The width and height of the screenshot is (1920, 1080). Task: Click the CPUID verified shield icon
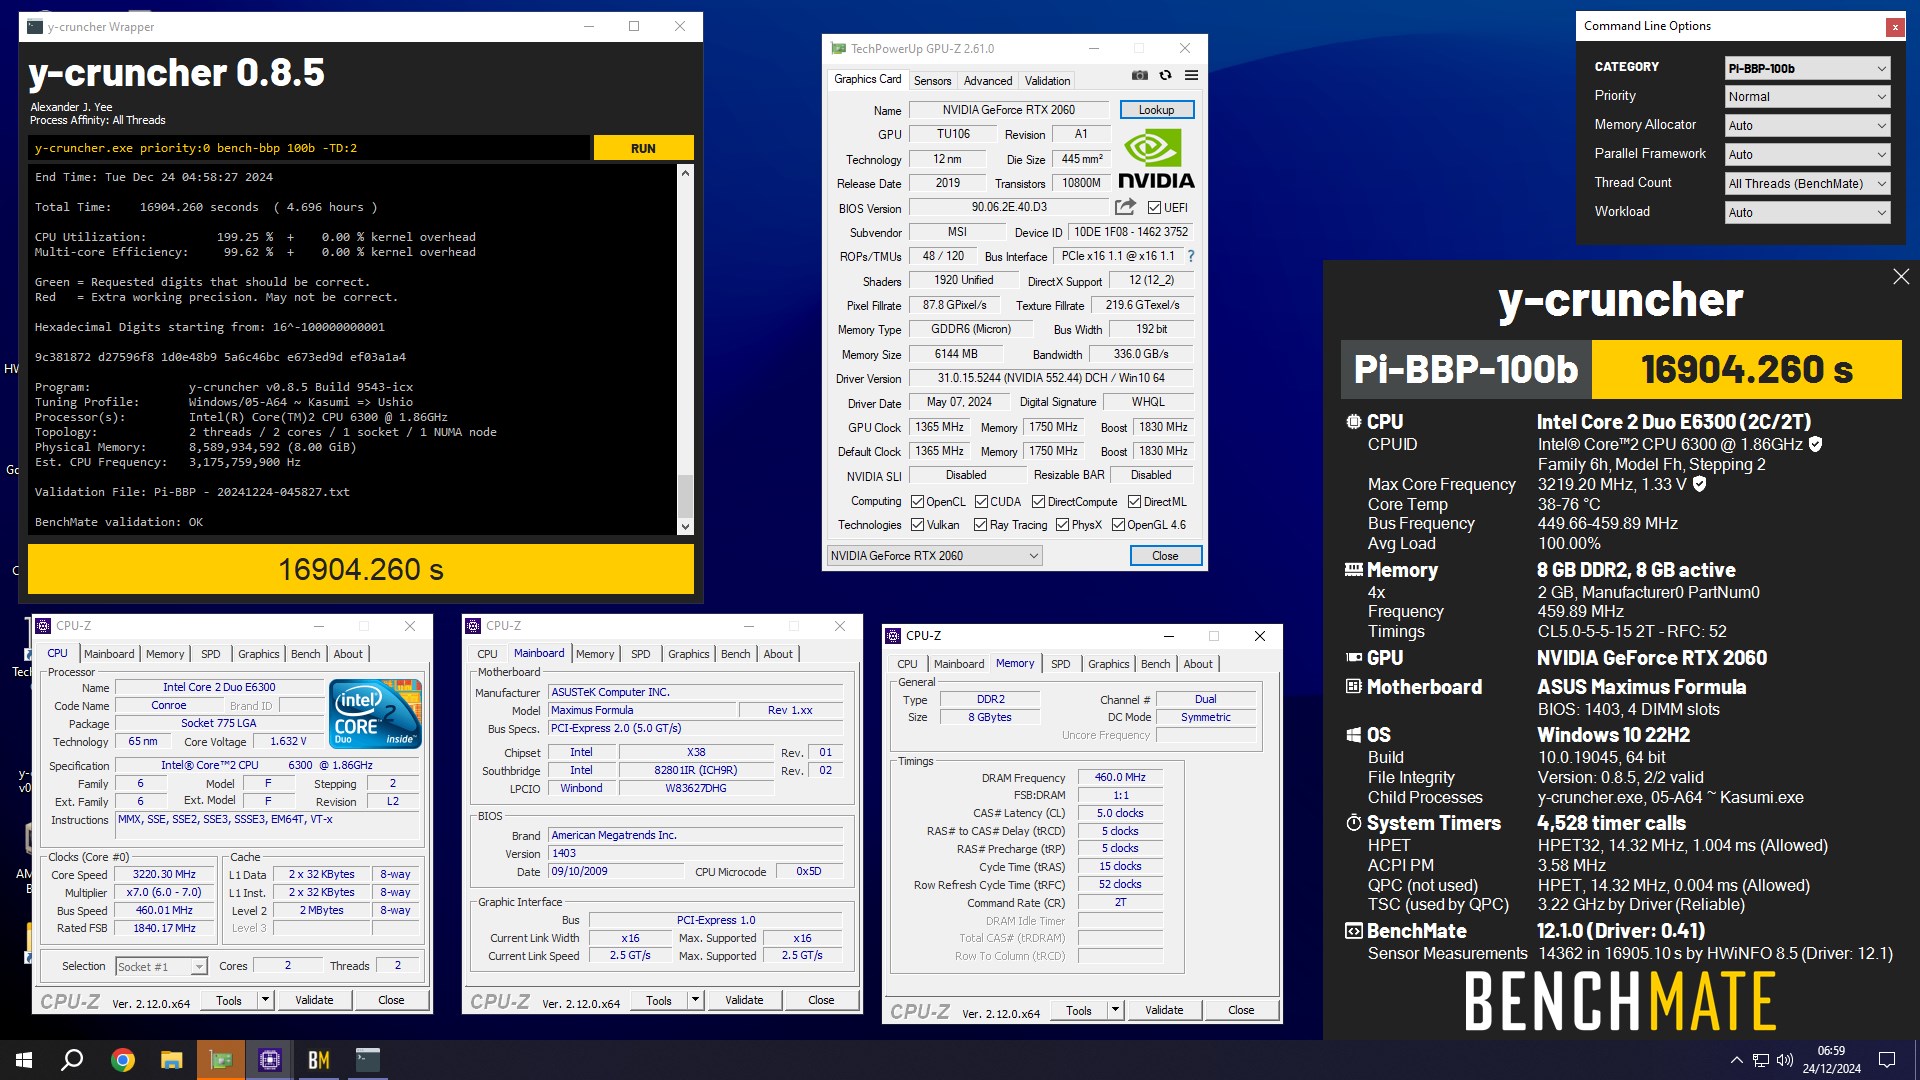(1816, 444)
